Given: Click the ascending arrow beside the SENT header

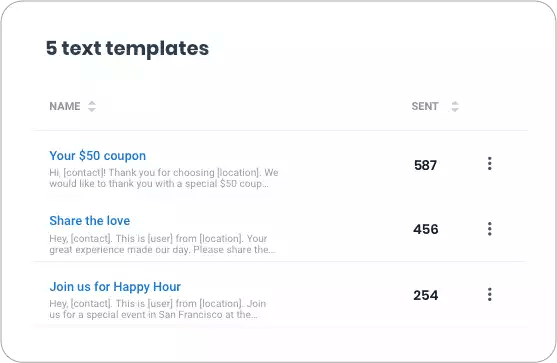Looking at the screenshot, I should point(455,103).
